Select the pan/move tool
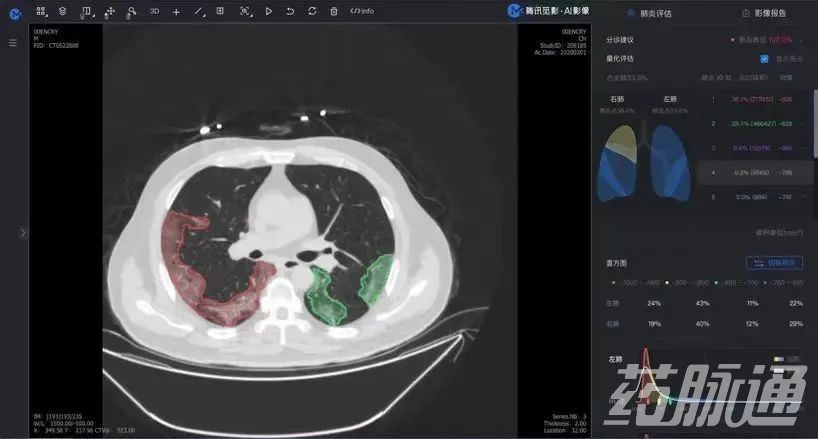Screen dimensions: 818x439 [x=109, y=11]
